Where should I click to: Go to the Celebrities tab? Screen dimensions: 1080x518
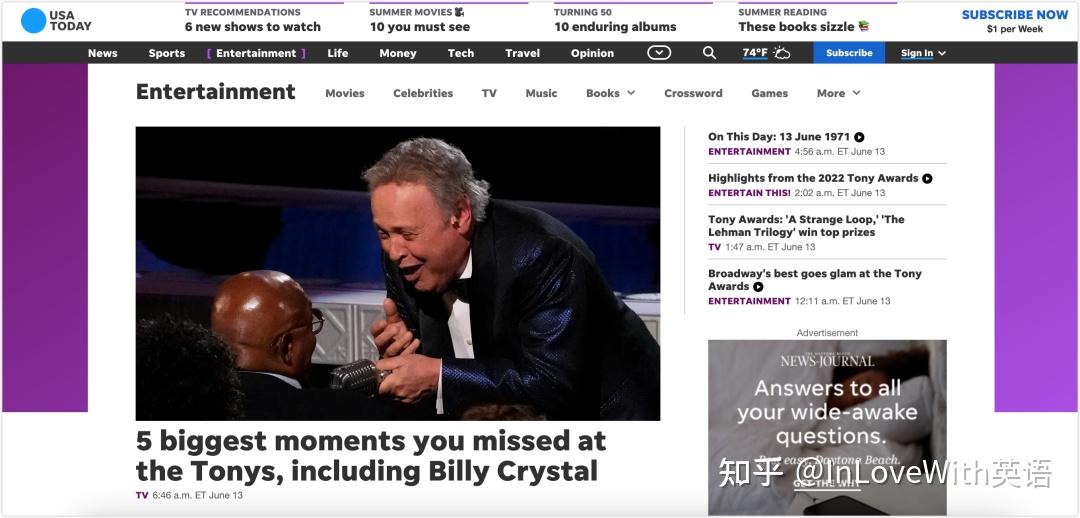[x=423, y=93]
